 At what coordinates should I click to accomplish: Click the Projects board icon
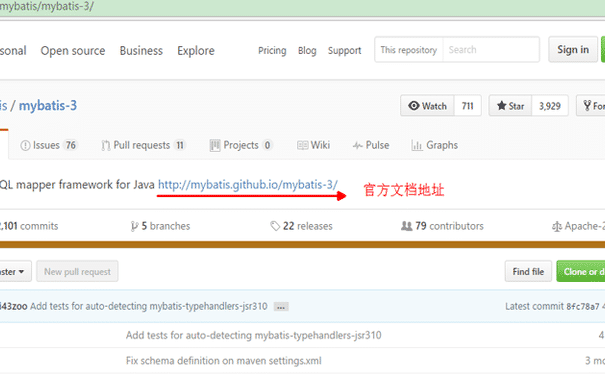click(x=215, y=145)
